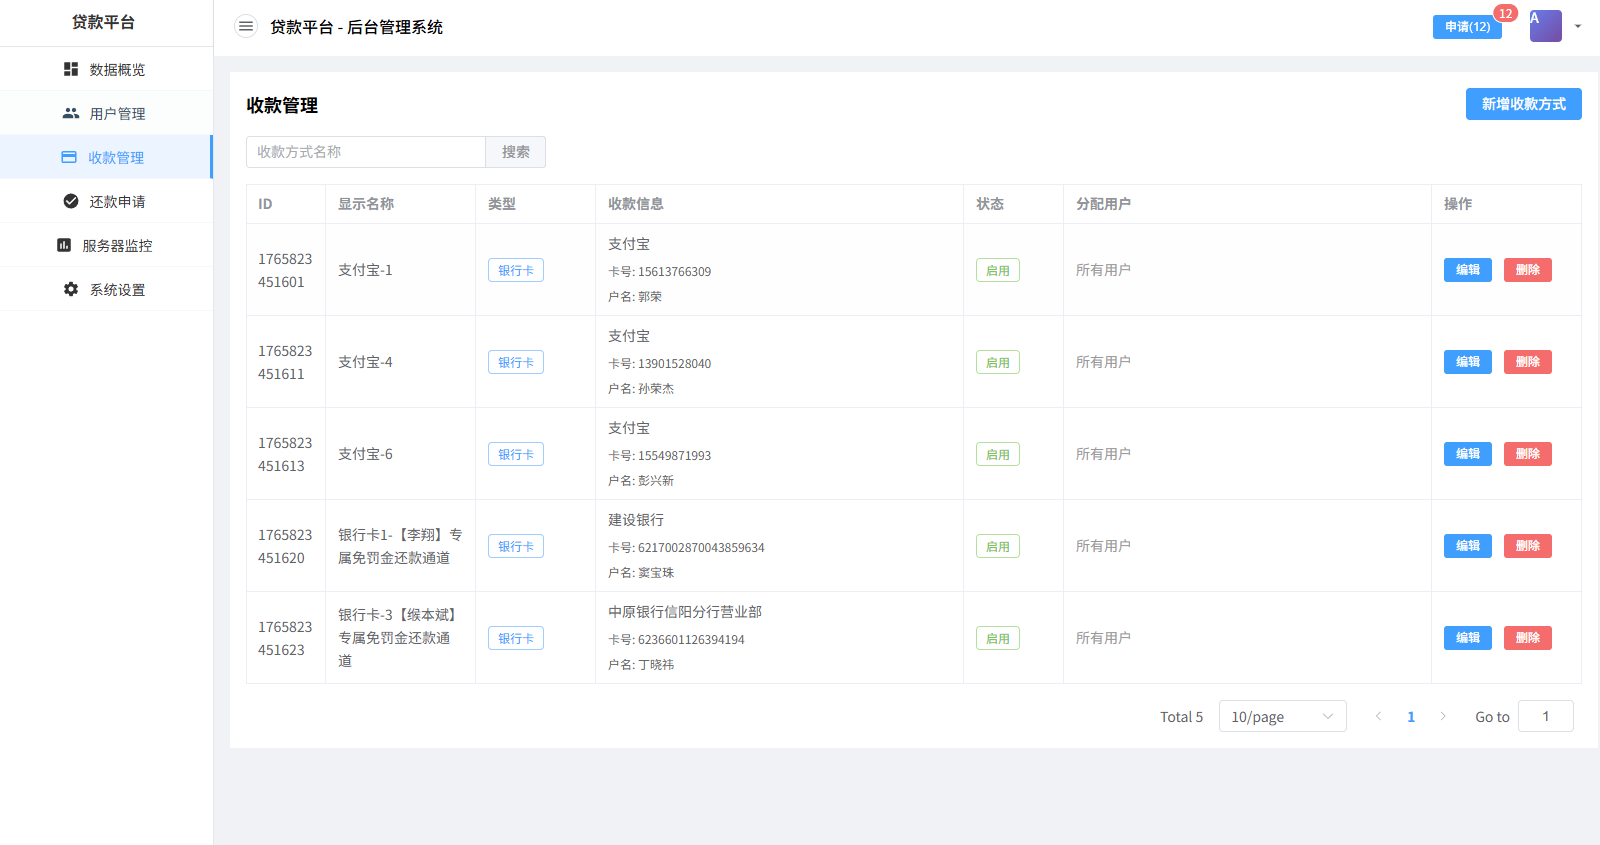The width and height of the screenshot is (1600, 845).
Task: Click the 服务器监控 chart icon
Action: coord(64,245)
